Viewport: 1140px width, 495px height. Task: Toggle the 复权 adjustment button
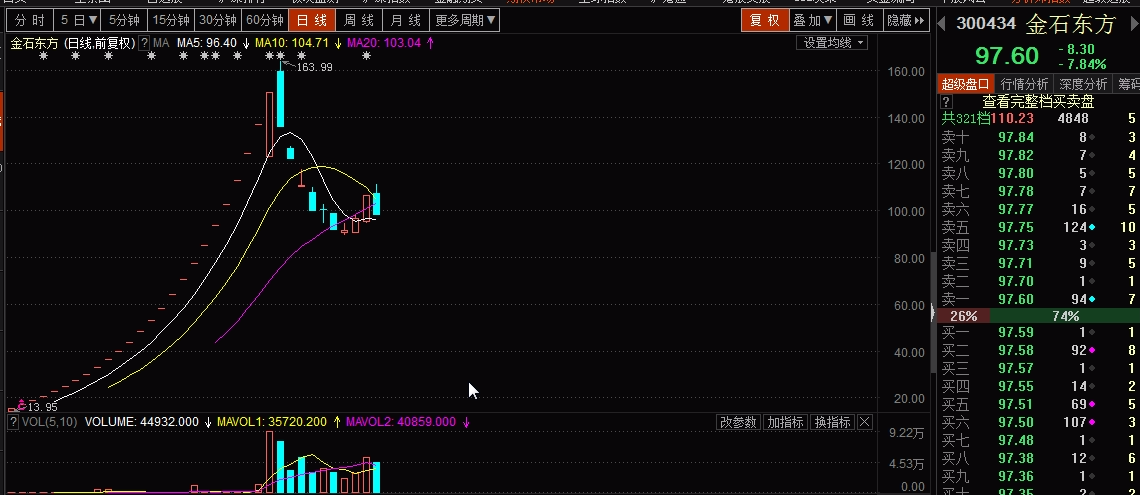[x=766, y=20]
